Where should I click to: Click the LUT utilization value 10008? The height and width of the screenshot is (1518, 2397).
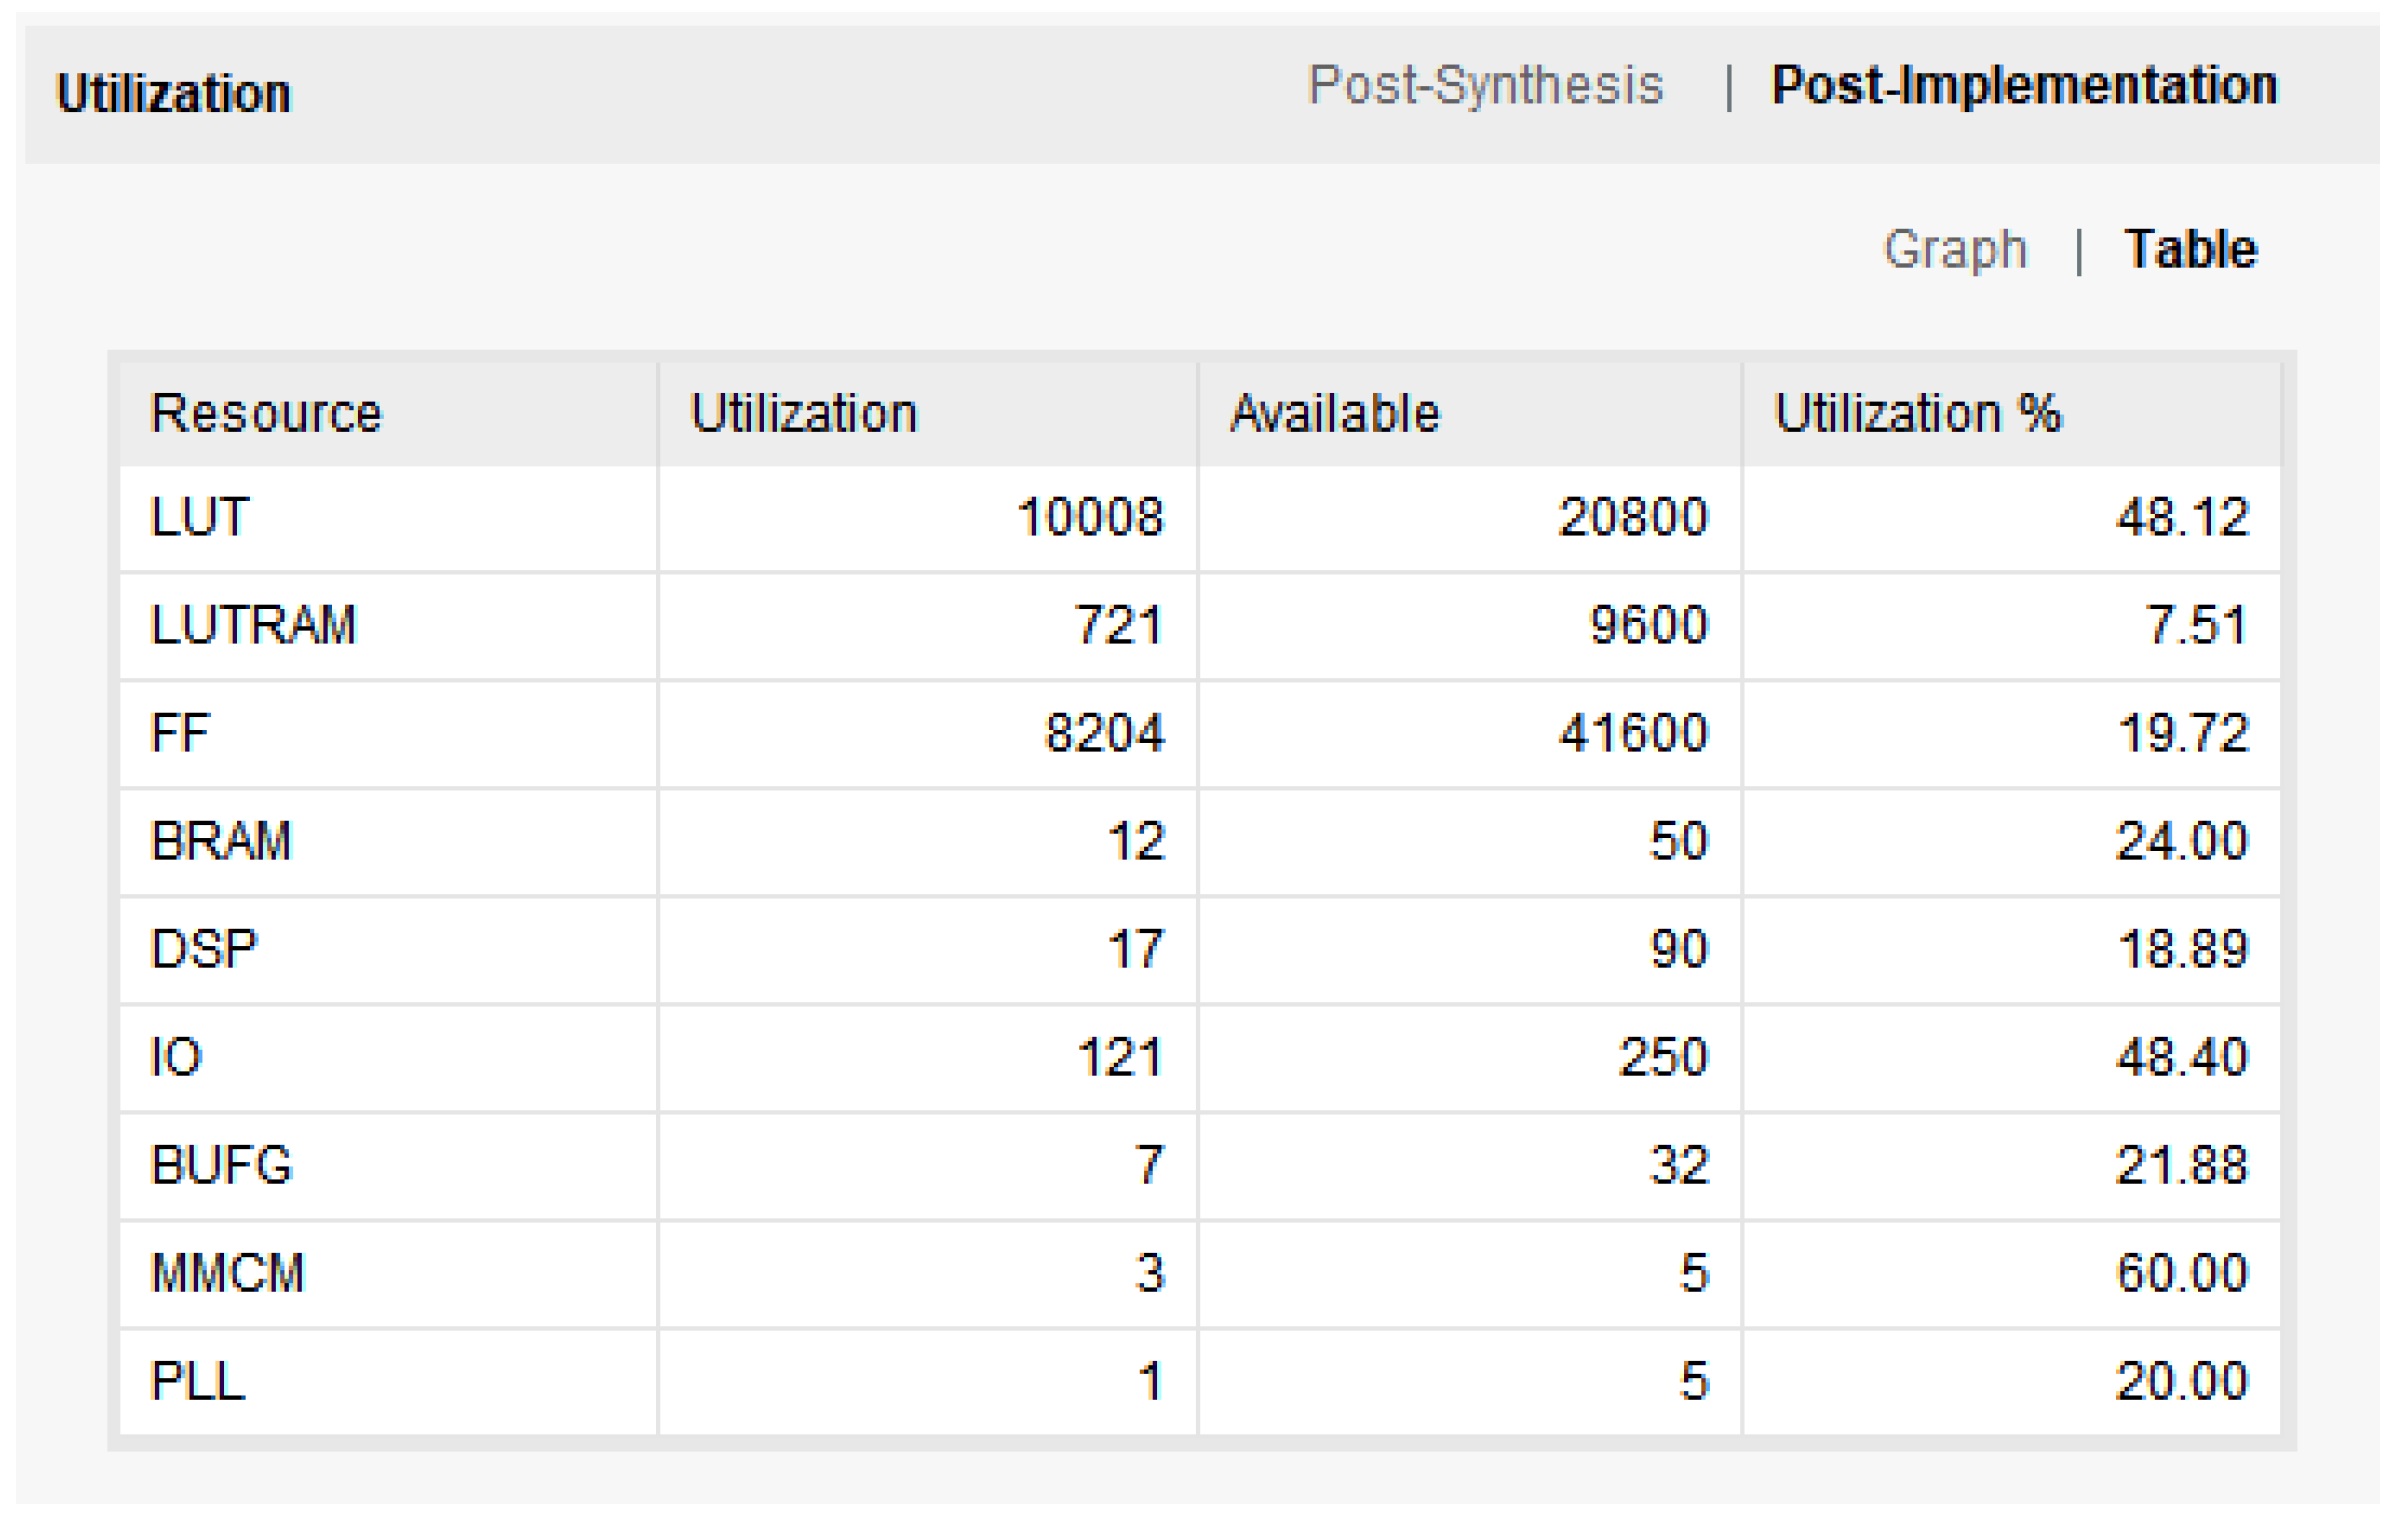pyautogui.click(x=1089, y=518)
